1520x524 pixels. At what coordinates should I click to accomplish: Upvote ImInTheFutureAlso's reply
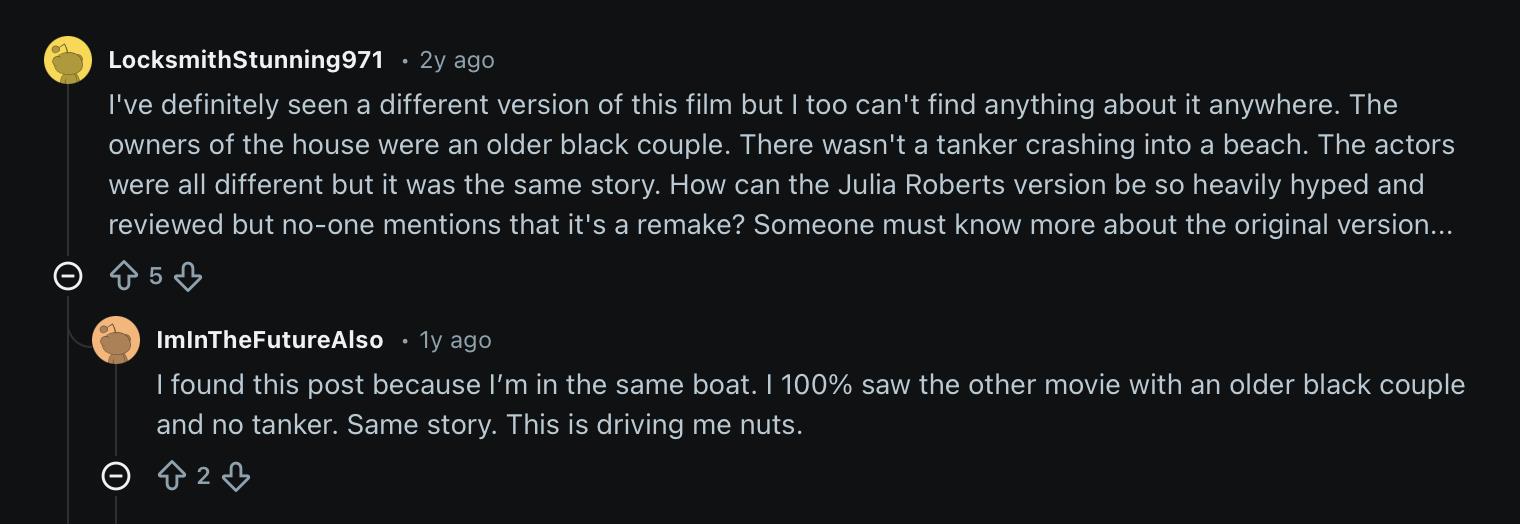[x=172, y=476]
